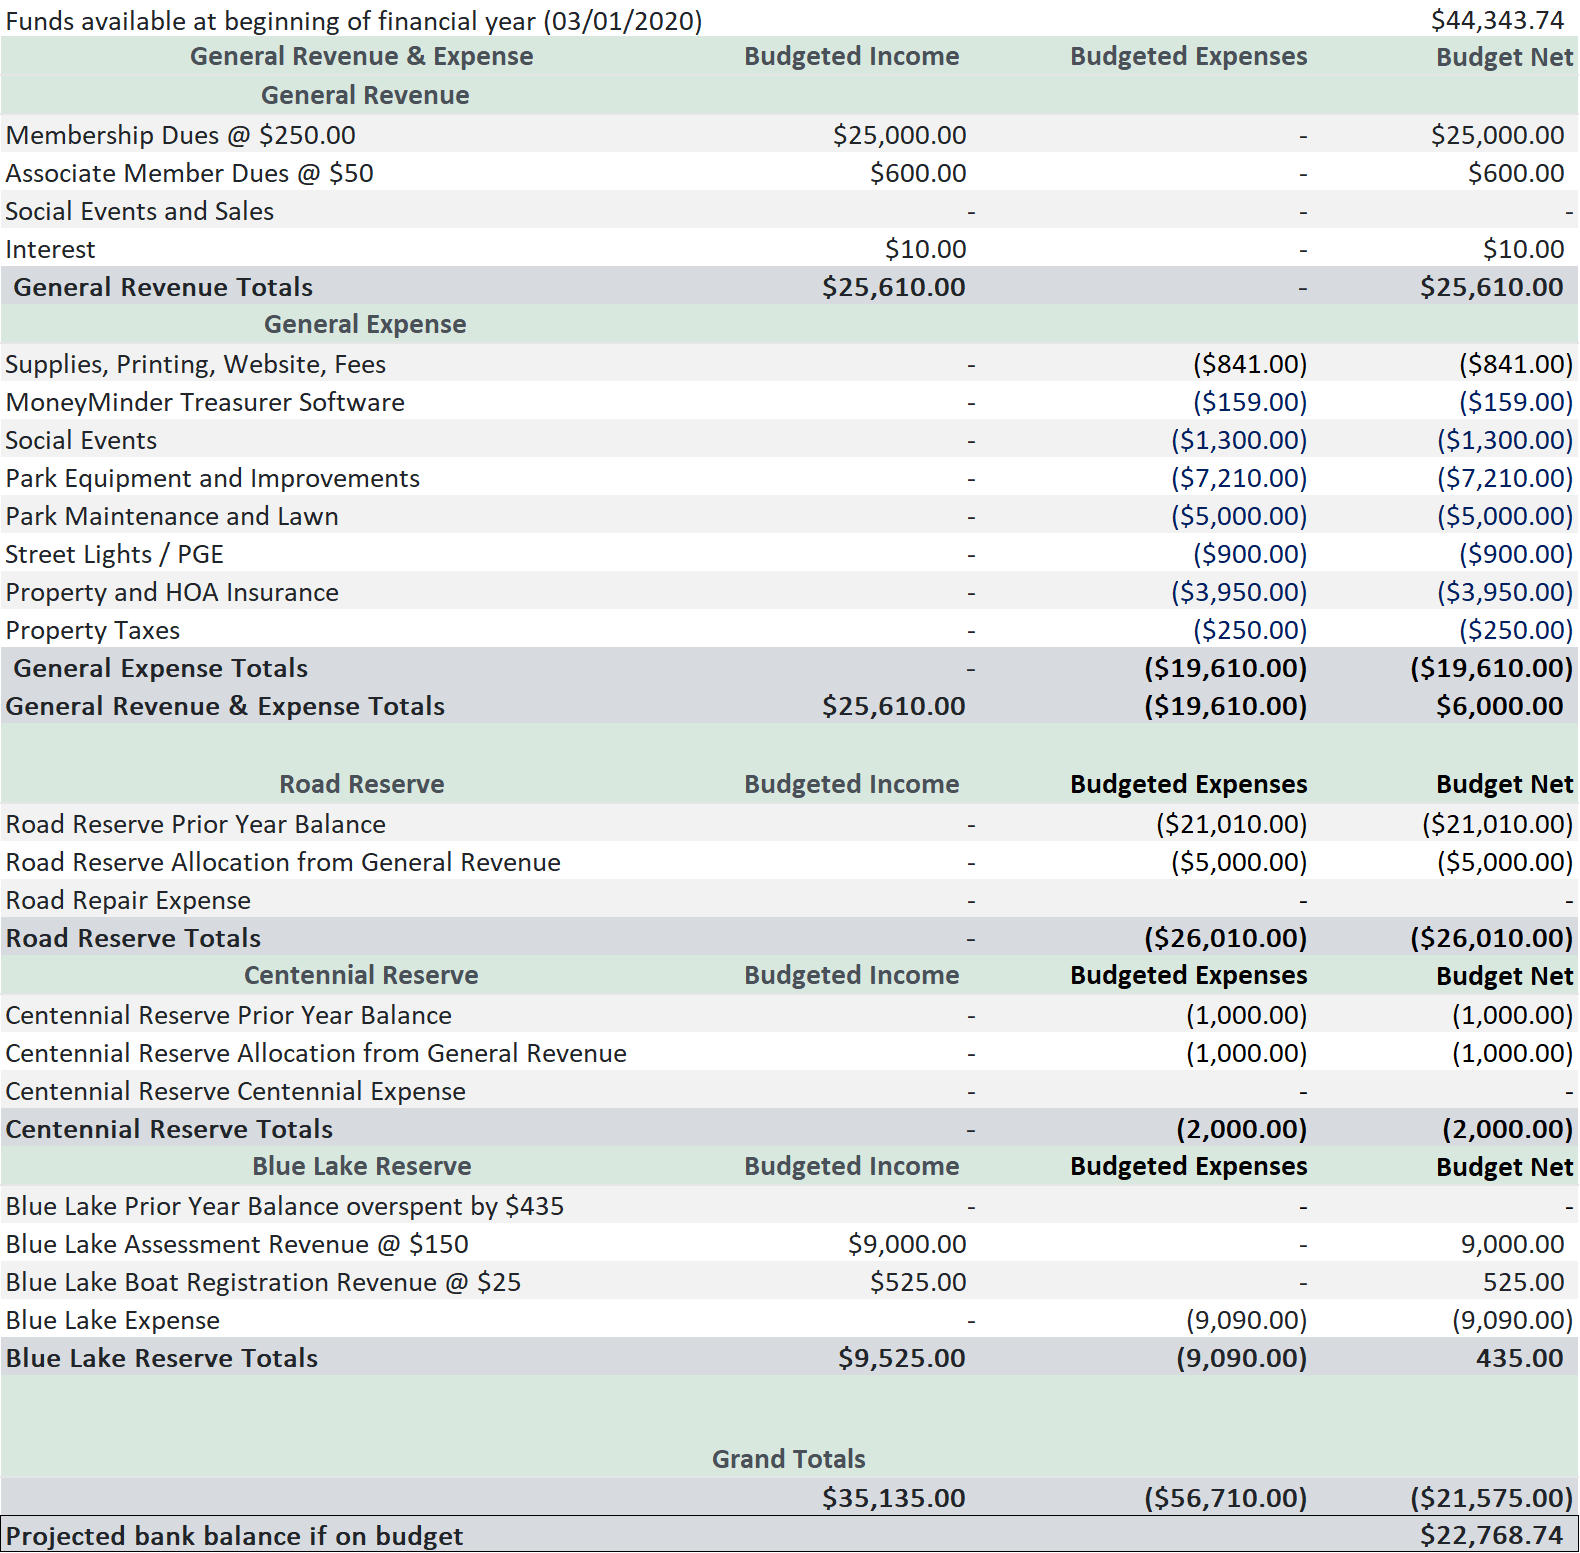Click 'Centennial Reserve Centennial Expense' label
The image size is (1580, 1553).
[x=236, y=1091]
